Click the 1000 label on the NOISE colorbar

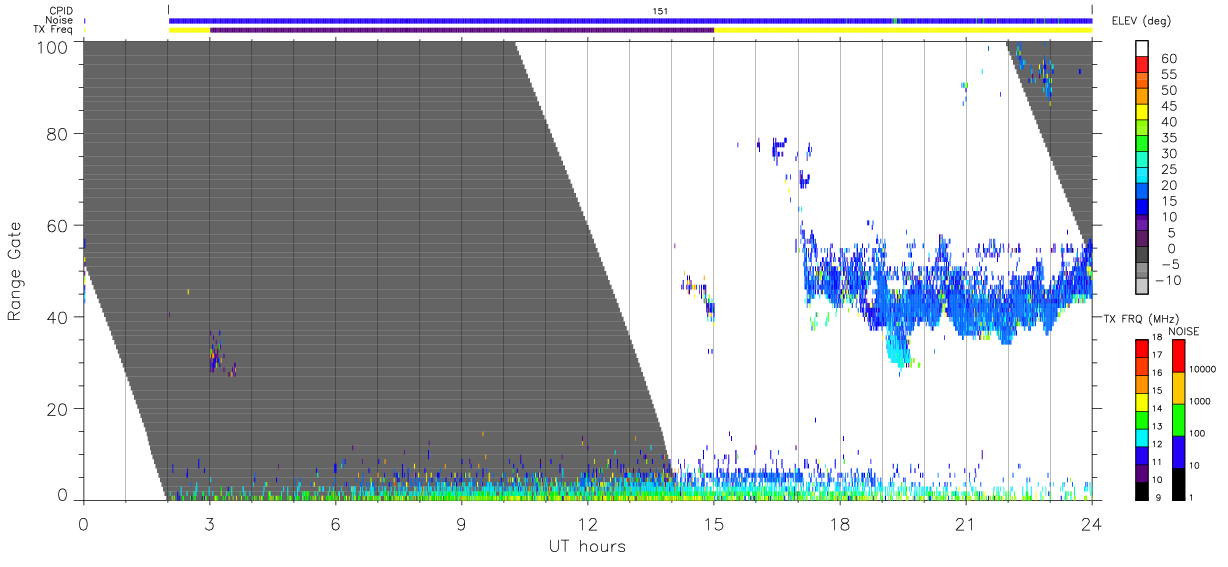pos(1200,403)
